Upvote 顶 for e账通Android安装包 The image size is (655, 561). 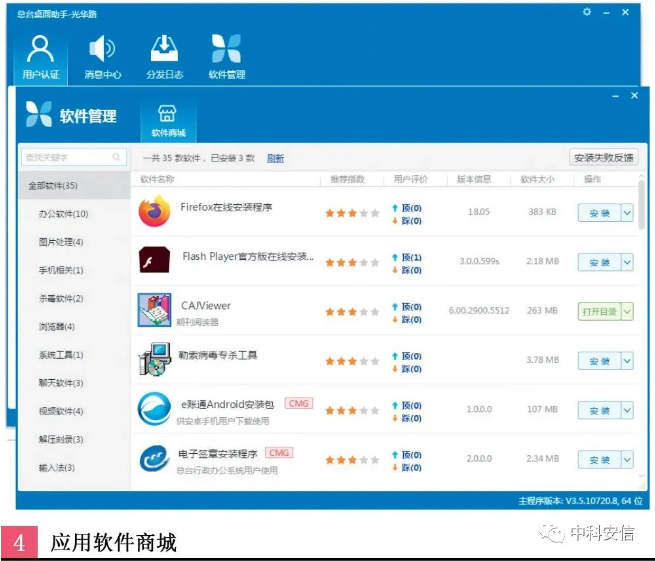pyautogui.click(x=407, y=405)
